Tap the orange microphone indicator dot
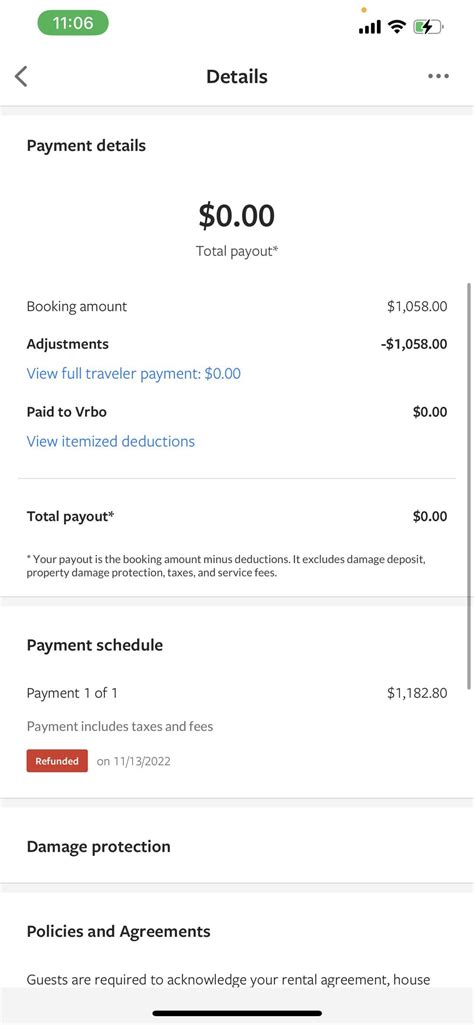 click(x=364, y=10)
